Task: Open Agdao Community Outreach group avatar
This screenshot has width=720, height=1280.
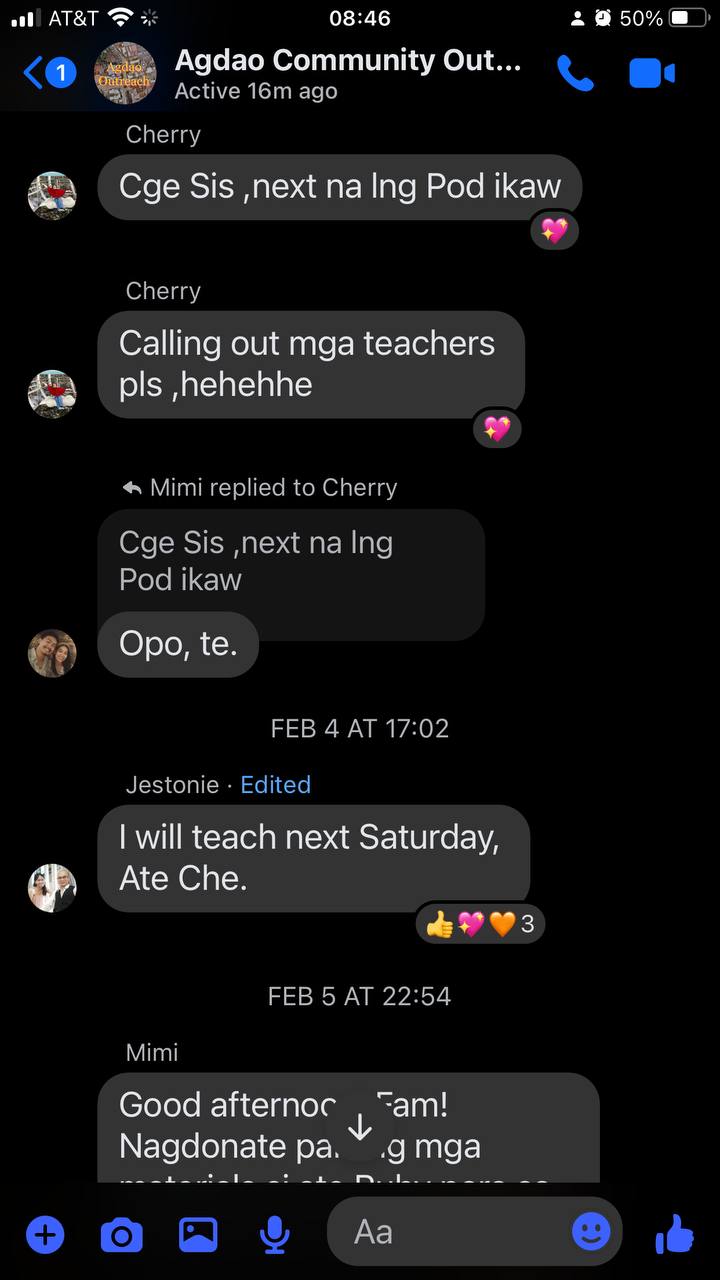Action: point(125,73)
